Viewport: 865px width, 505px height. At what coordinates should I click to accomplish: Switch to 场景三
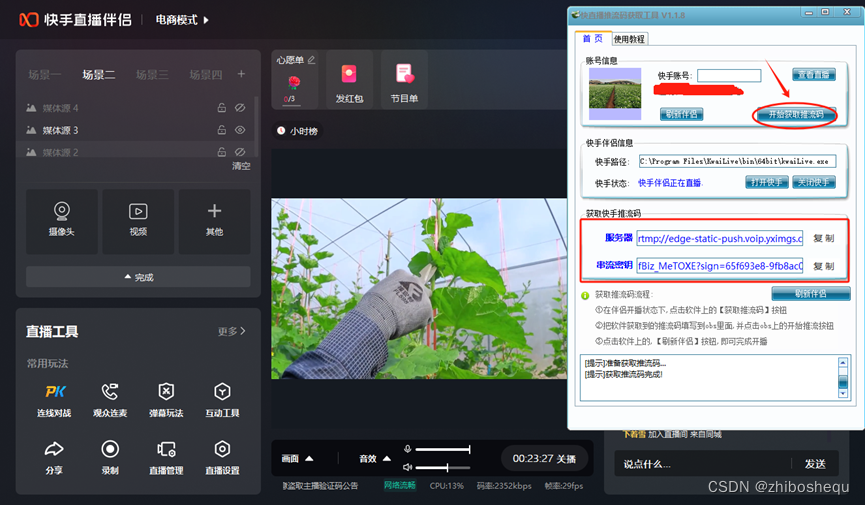(x=152, y=75)
